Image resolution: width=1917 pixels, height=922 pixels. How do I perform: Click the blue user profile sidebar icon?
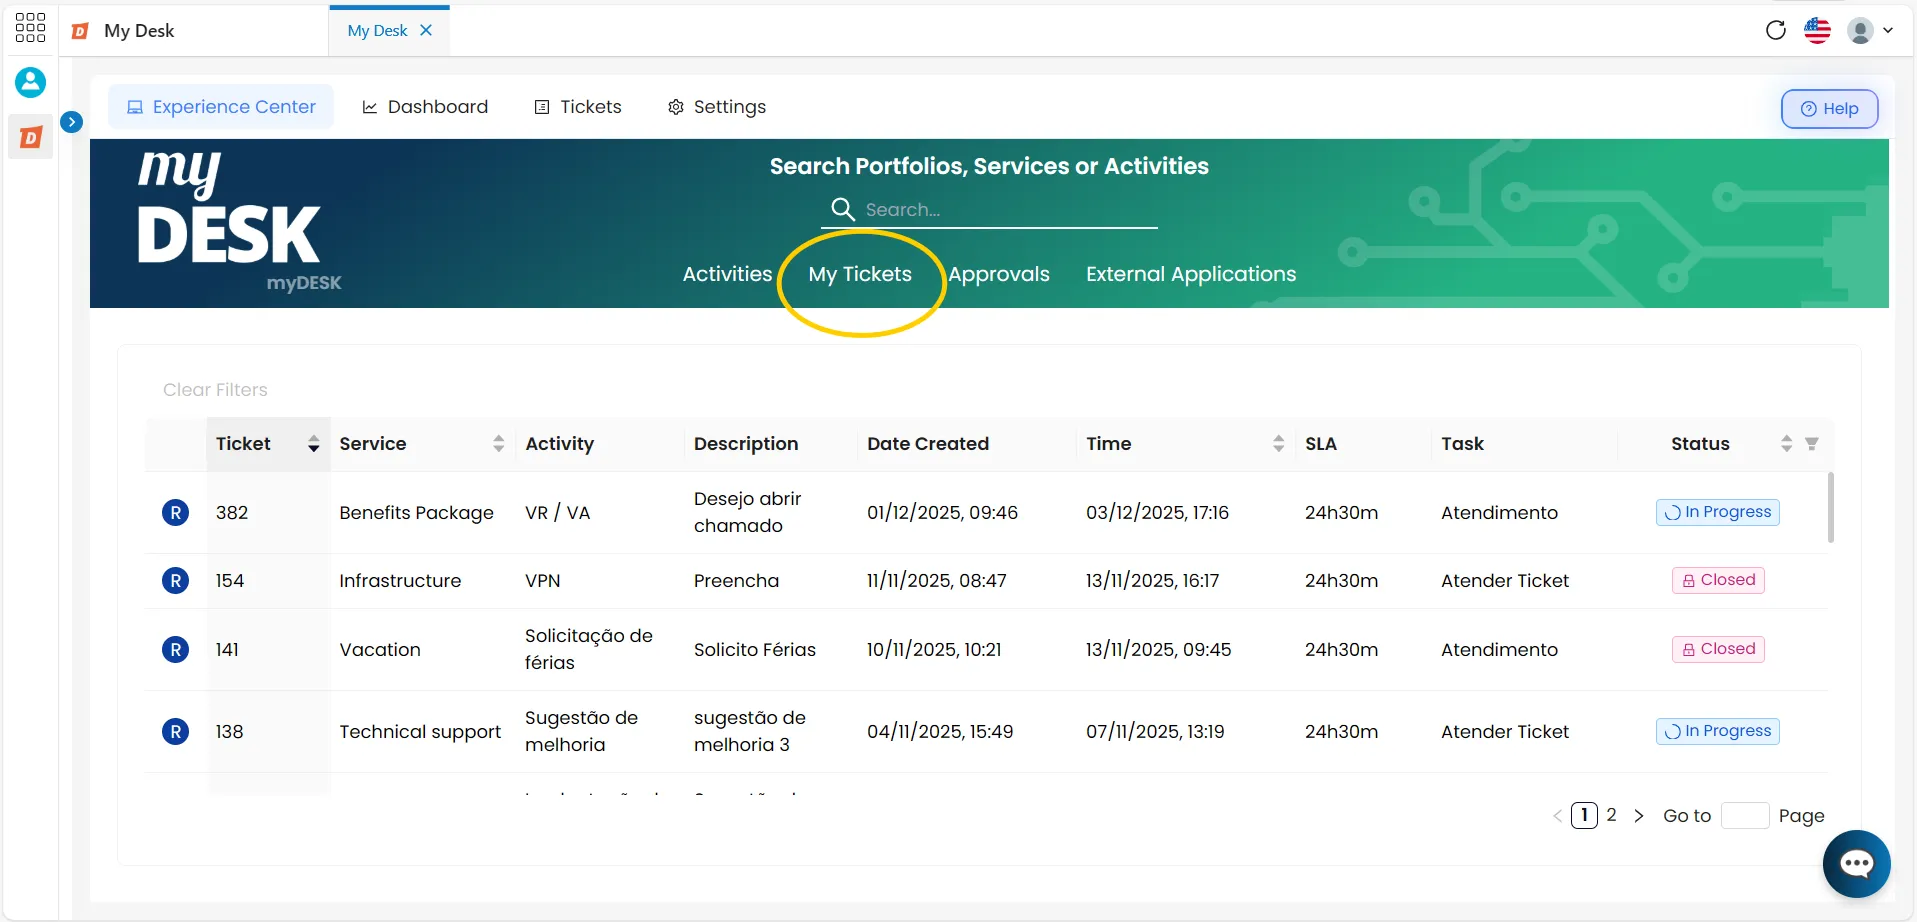(30, 82)
